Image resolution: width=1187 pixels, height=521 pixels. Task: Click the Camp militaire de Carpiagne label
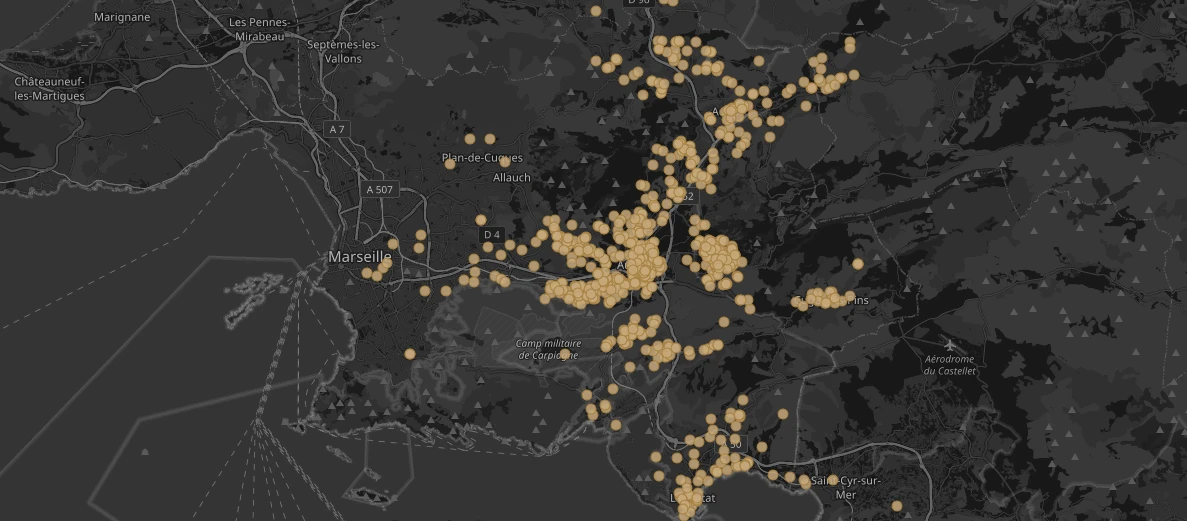click(x=548, y=349)
